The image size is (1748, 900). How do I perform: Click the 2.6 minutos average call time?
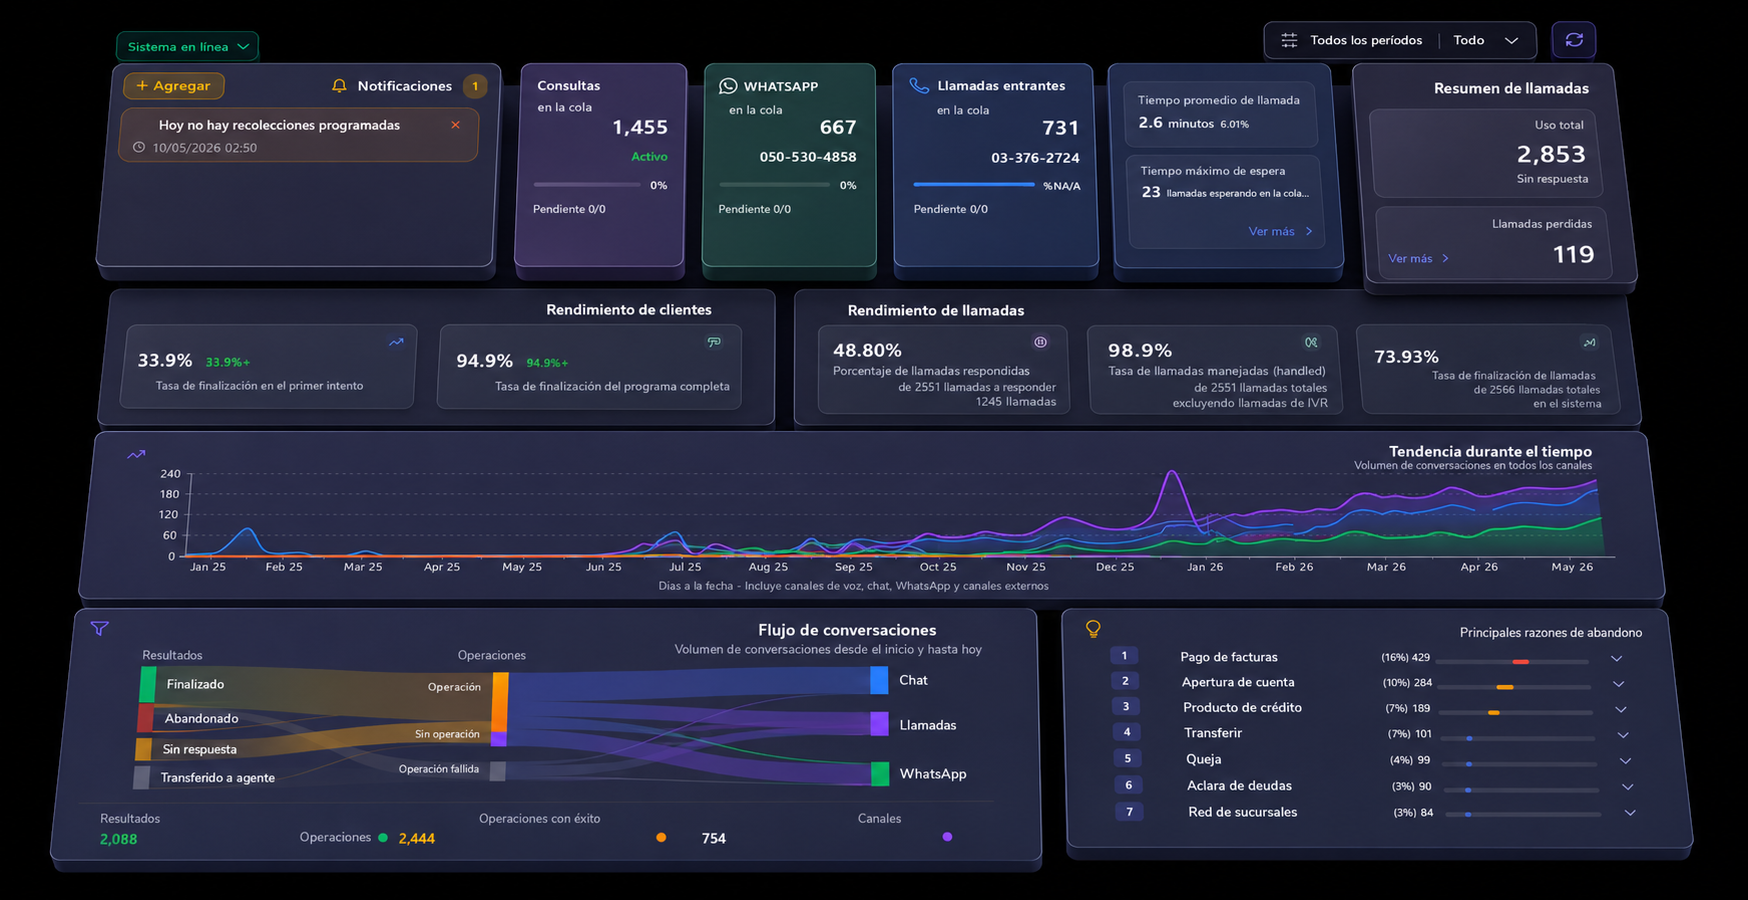pyautogui.click(x=1176, y=123)
